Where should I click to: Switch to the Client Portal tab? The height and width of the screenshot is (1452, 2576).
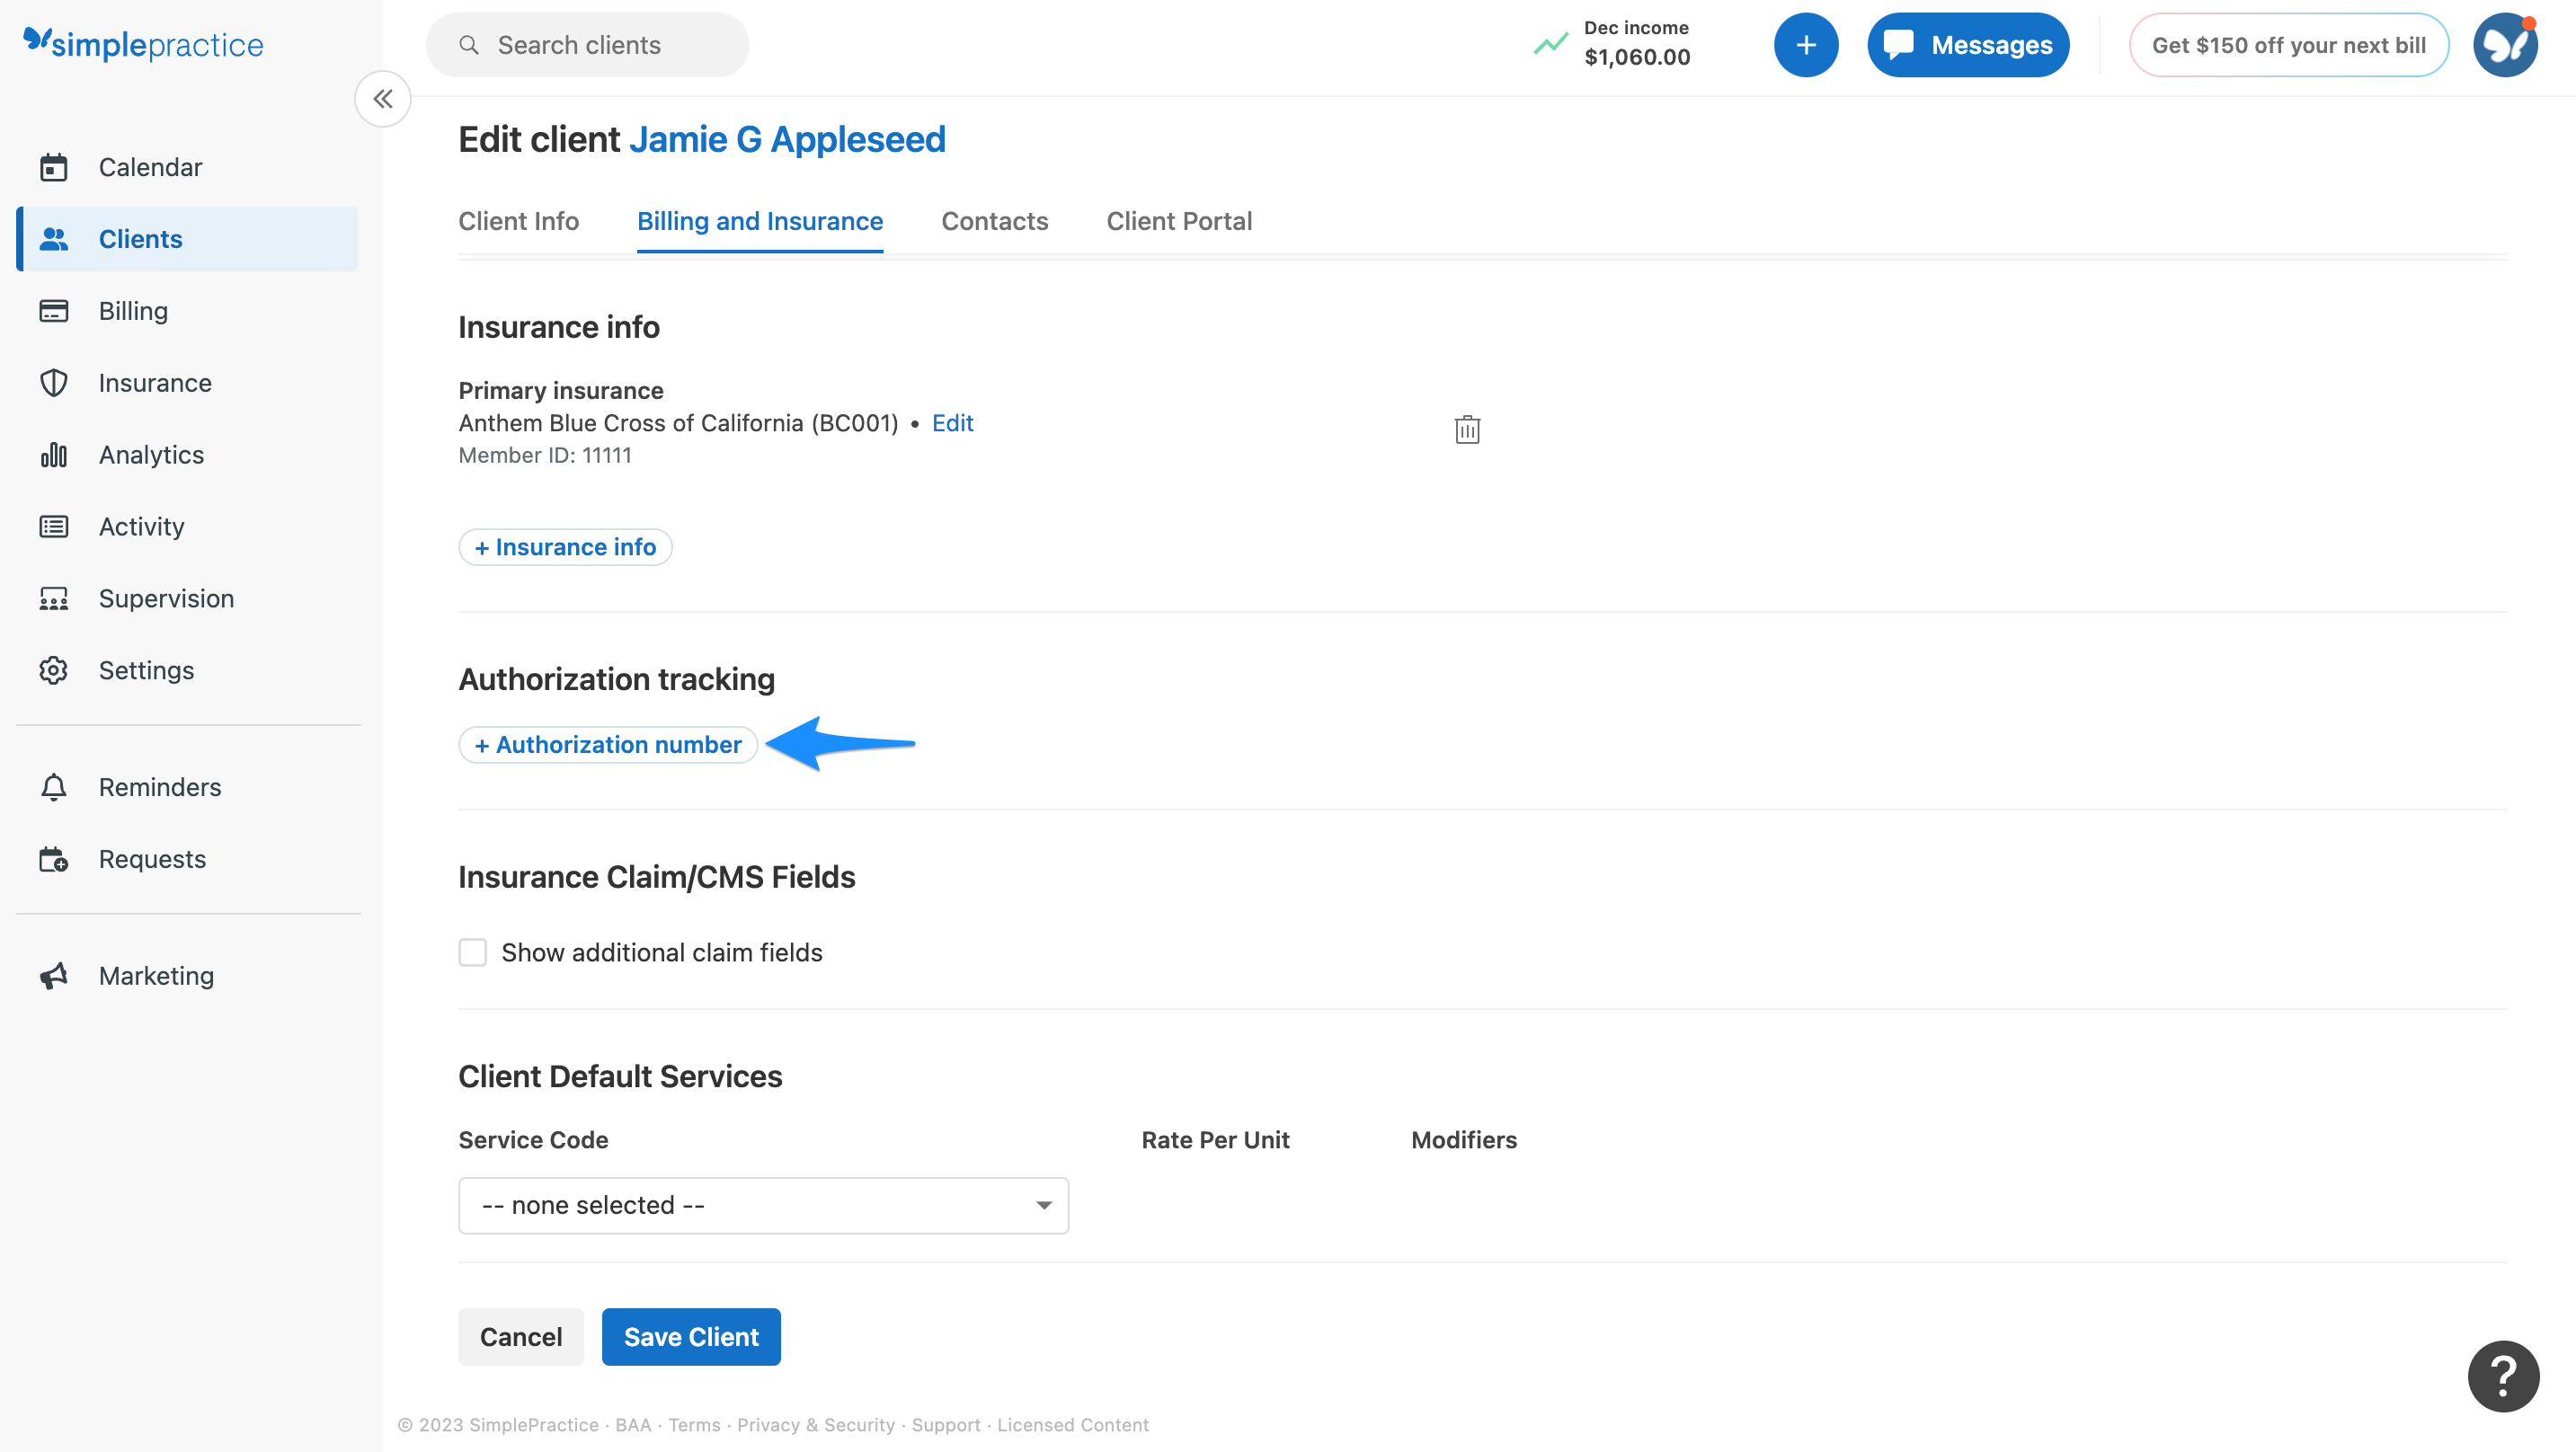1179,221
